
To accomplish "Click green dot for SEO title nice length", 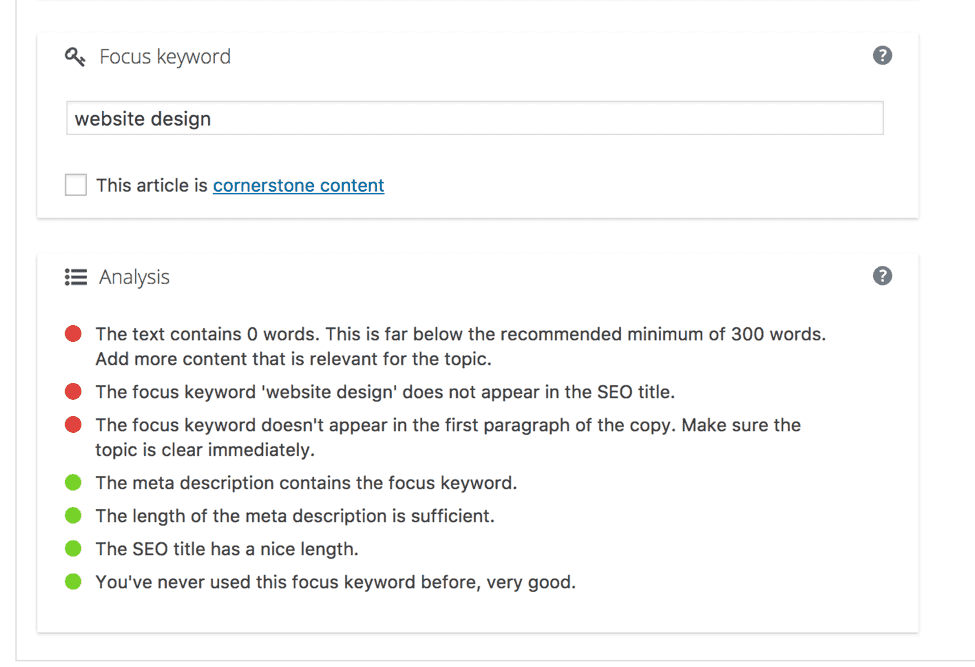I will pos(73,548).
